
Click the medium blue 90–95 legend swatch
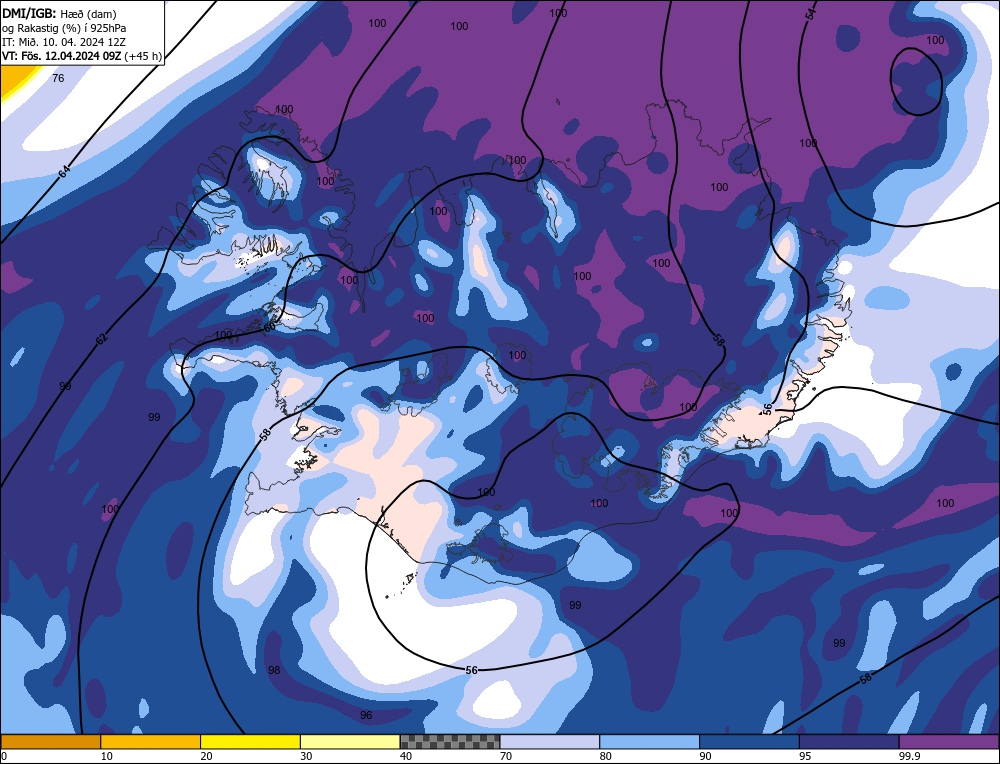[749, 742]
